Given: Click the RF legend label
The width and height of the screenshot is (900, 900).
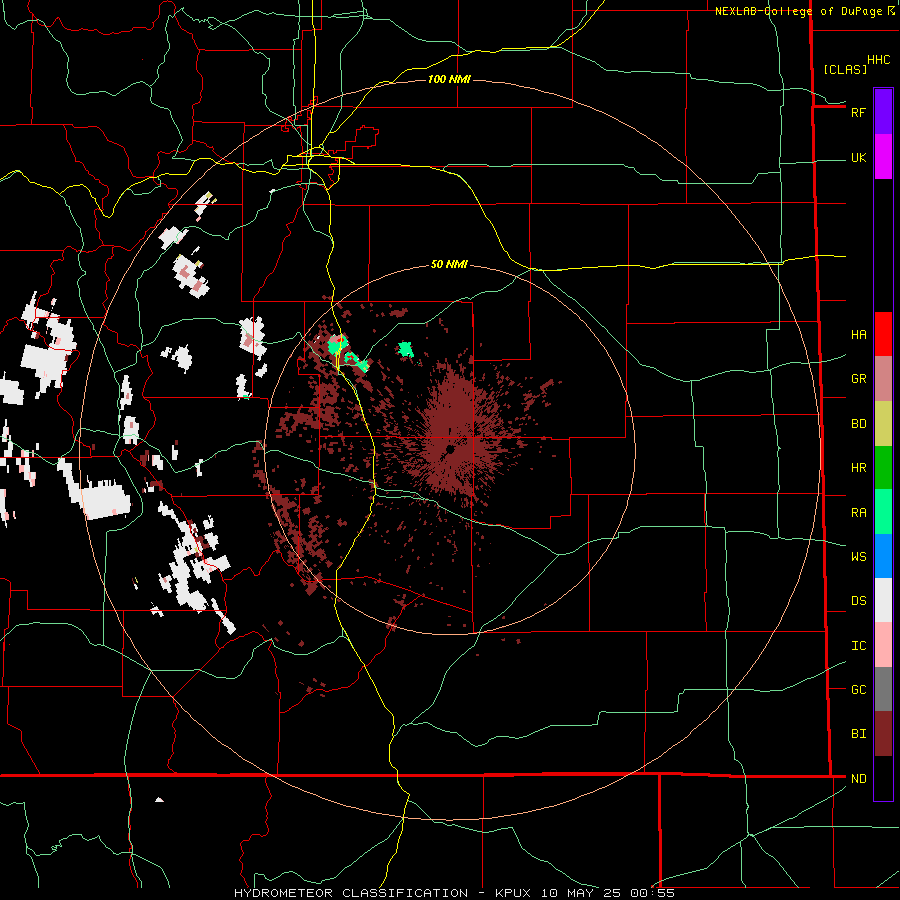Looking at the screenshot, I should point(858,112).
